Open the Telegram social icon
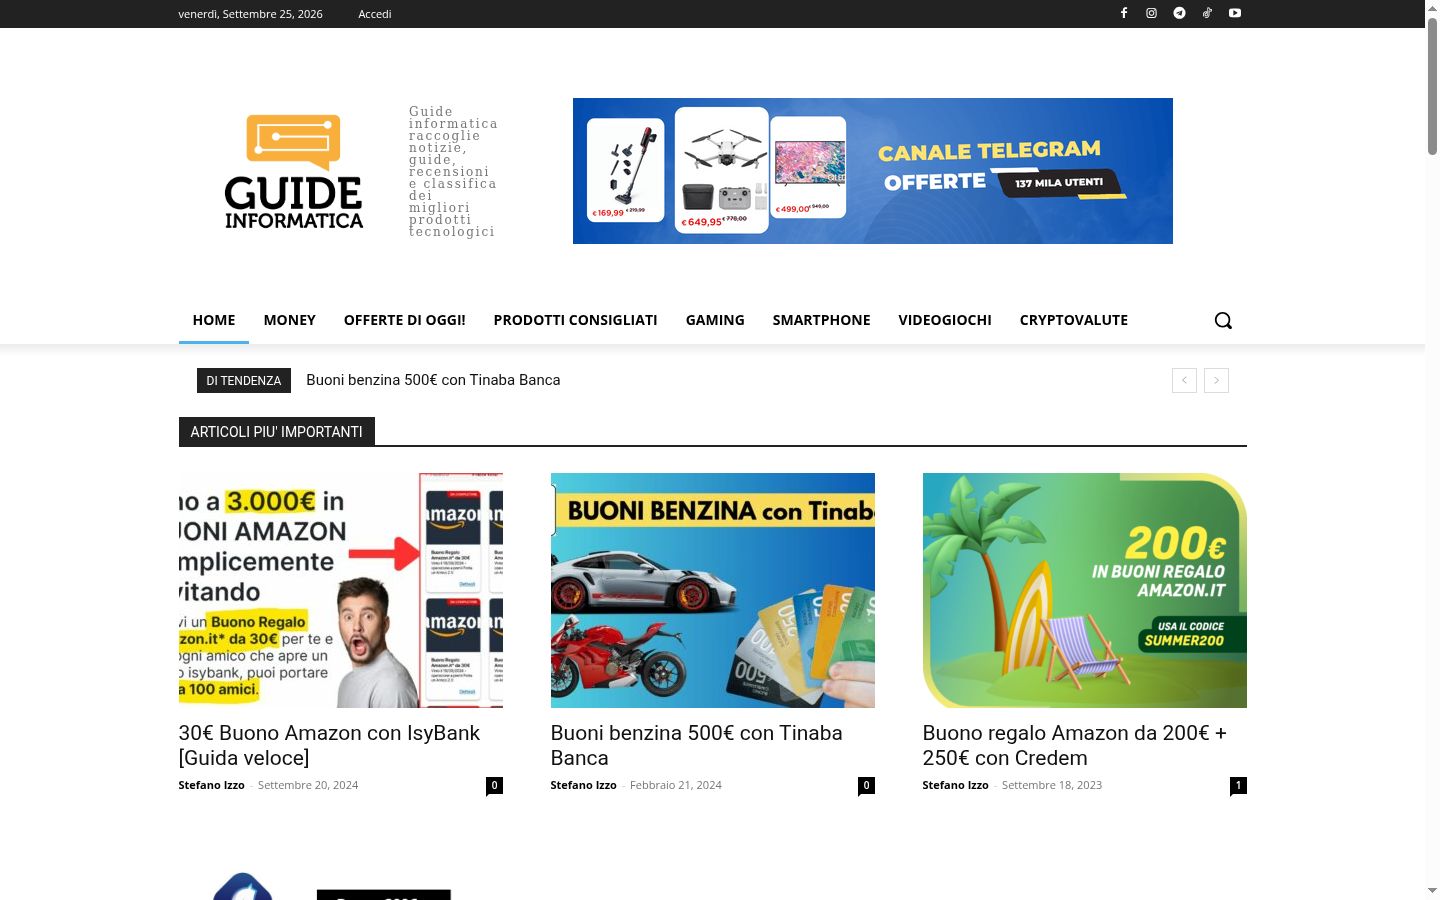Screen dimensions: 1440x900 1180,13
